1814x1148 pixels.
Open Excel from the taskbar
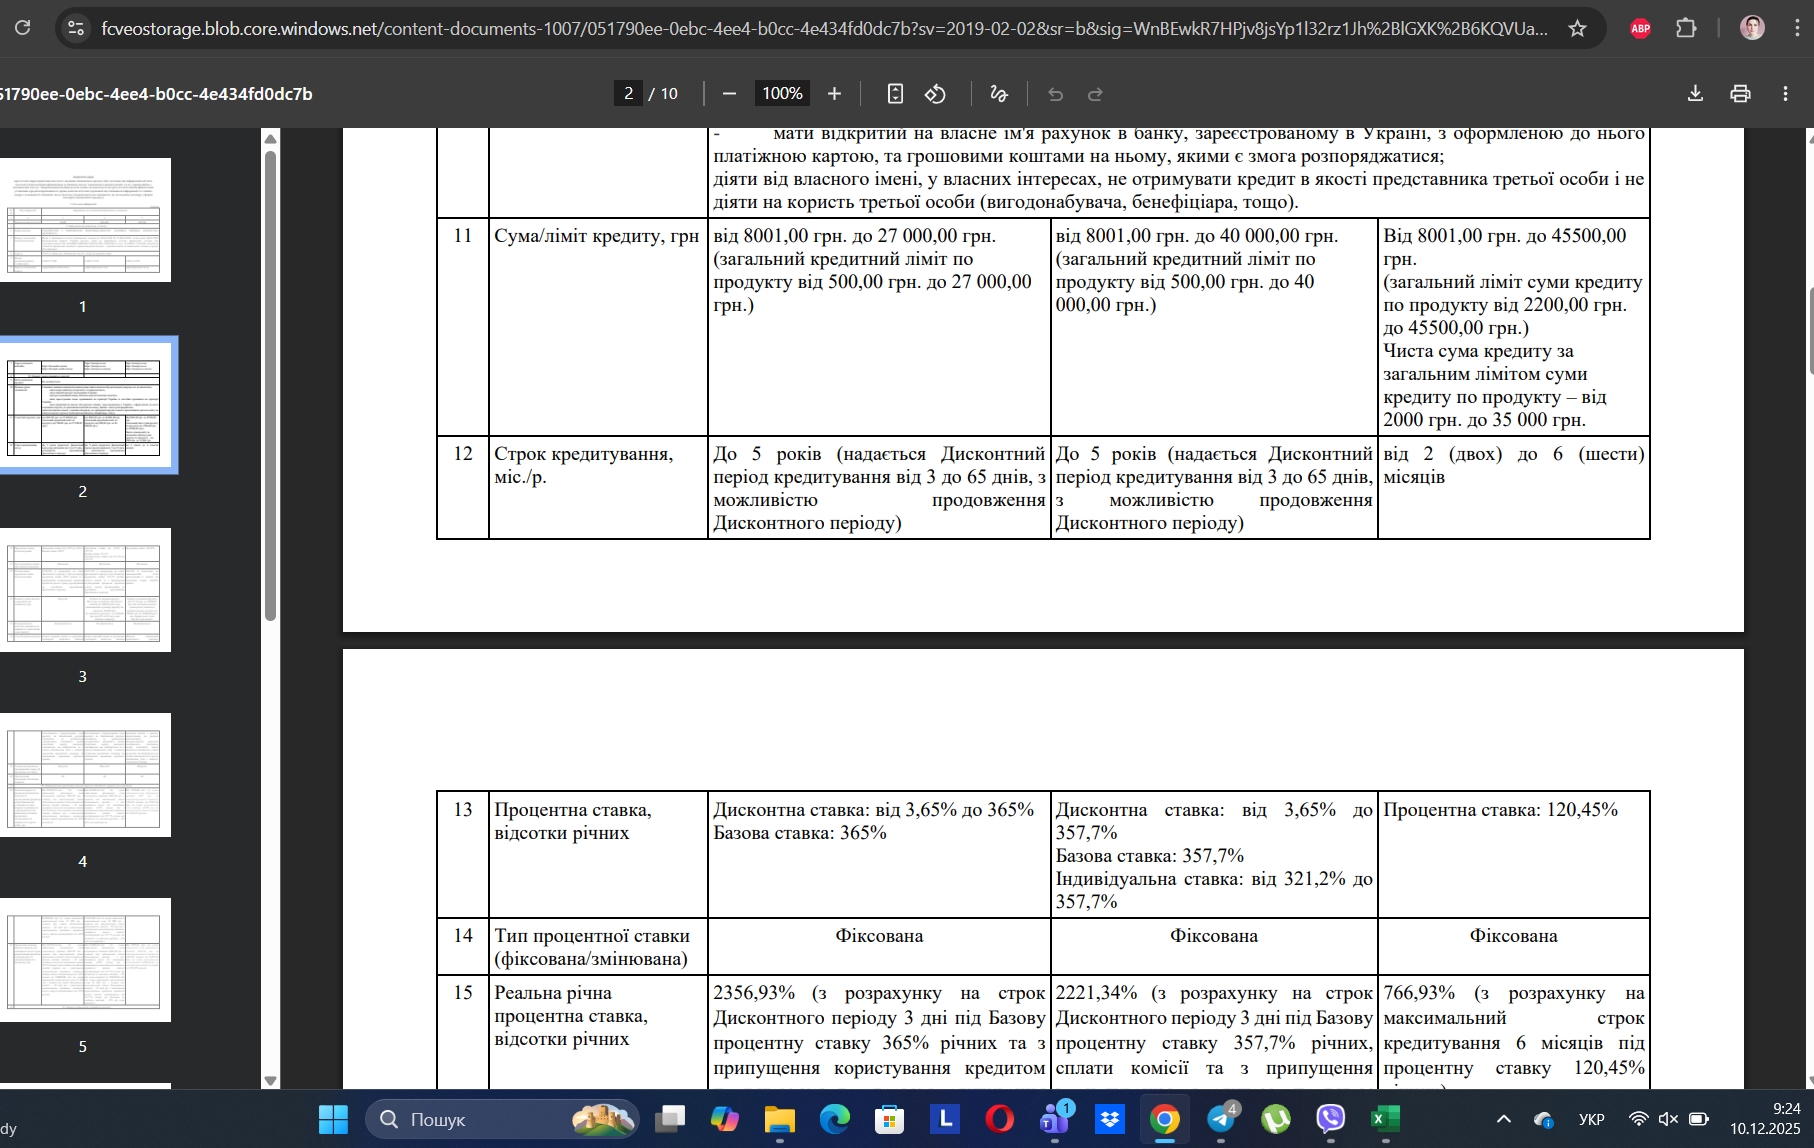point(1385,1119)
